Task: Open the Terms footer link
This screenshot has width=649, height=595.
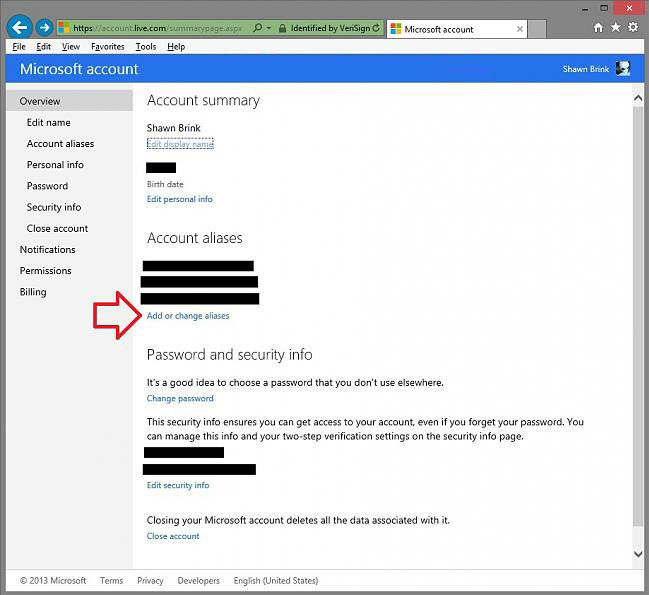Action: [x=111, y=581]
